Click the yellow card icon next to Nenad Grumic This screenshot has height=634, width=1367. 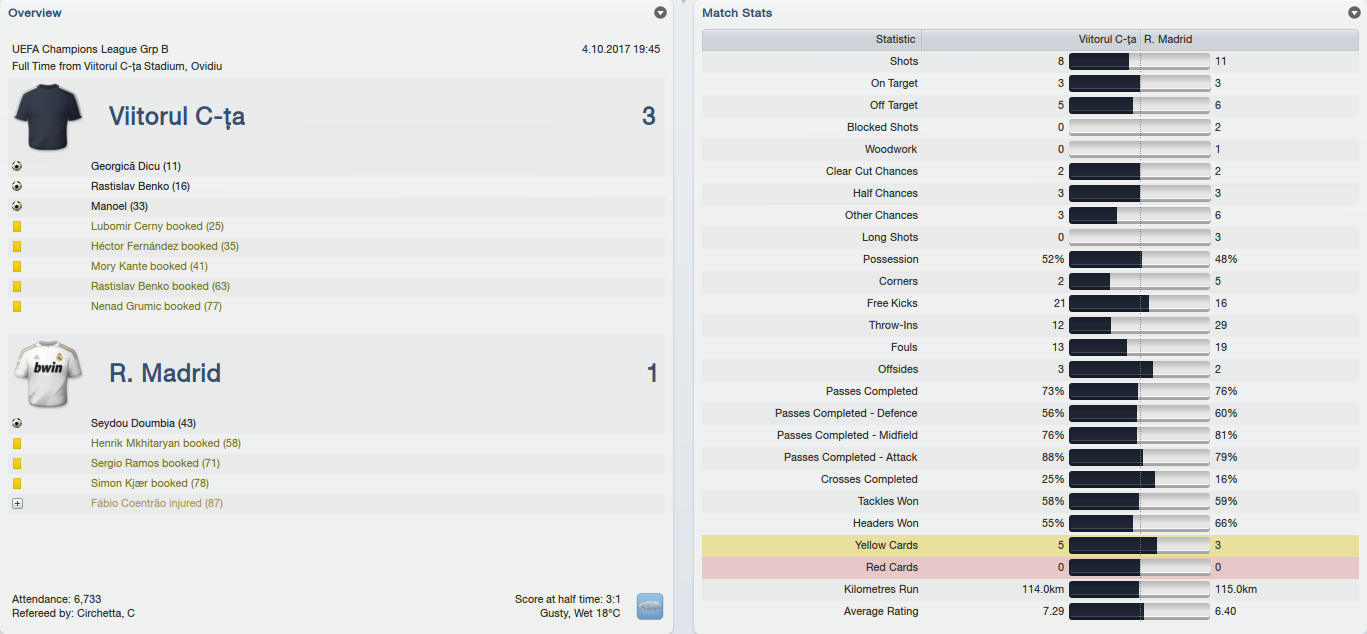click(17, 306)
